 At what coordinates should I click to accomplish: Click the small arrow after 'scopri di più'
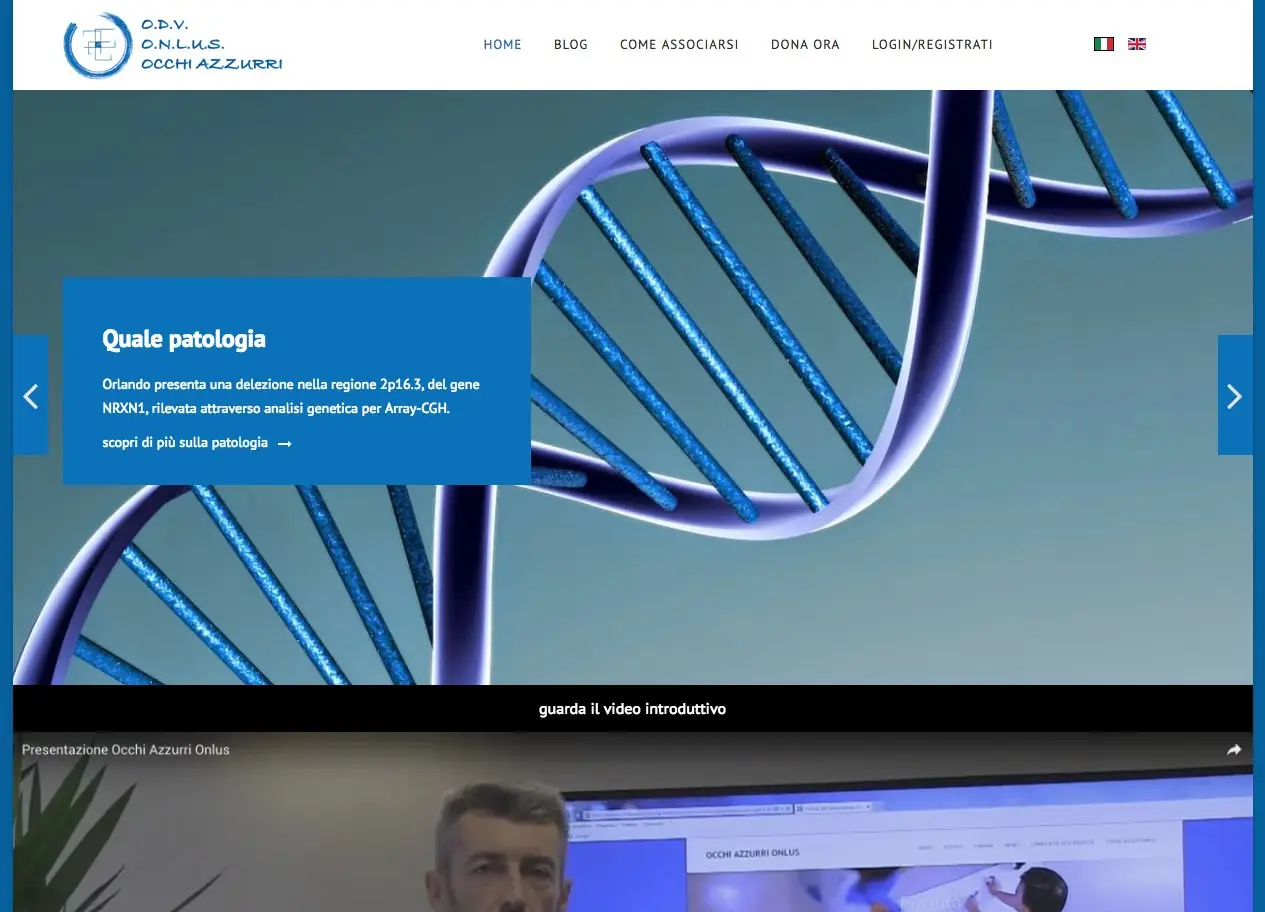[285, 444]
